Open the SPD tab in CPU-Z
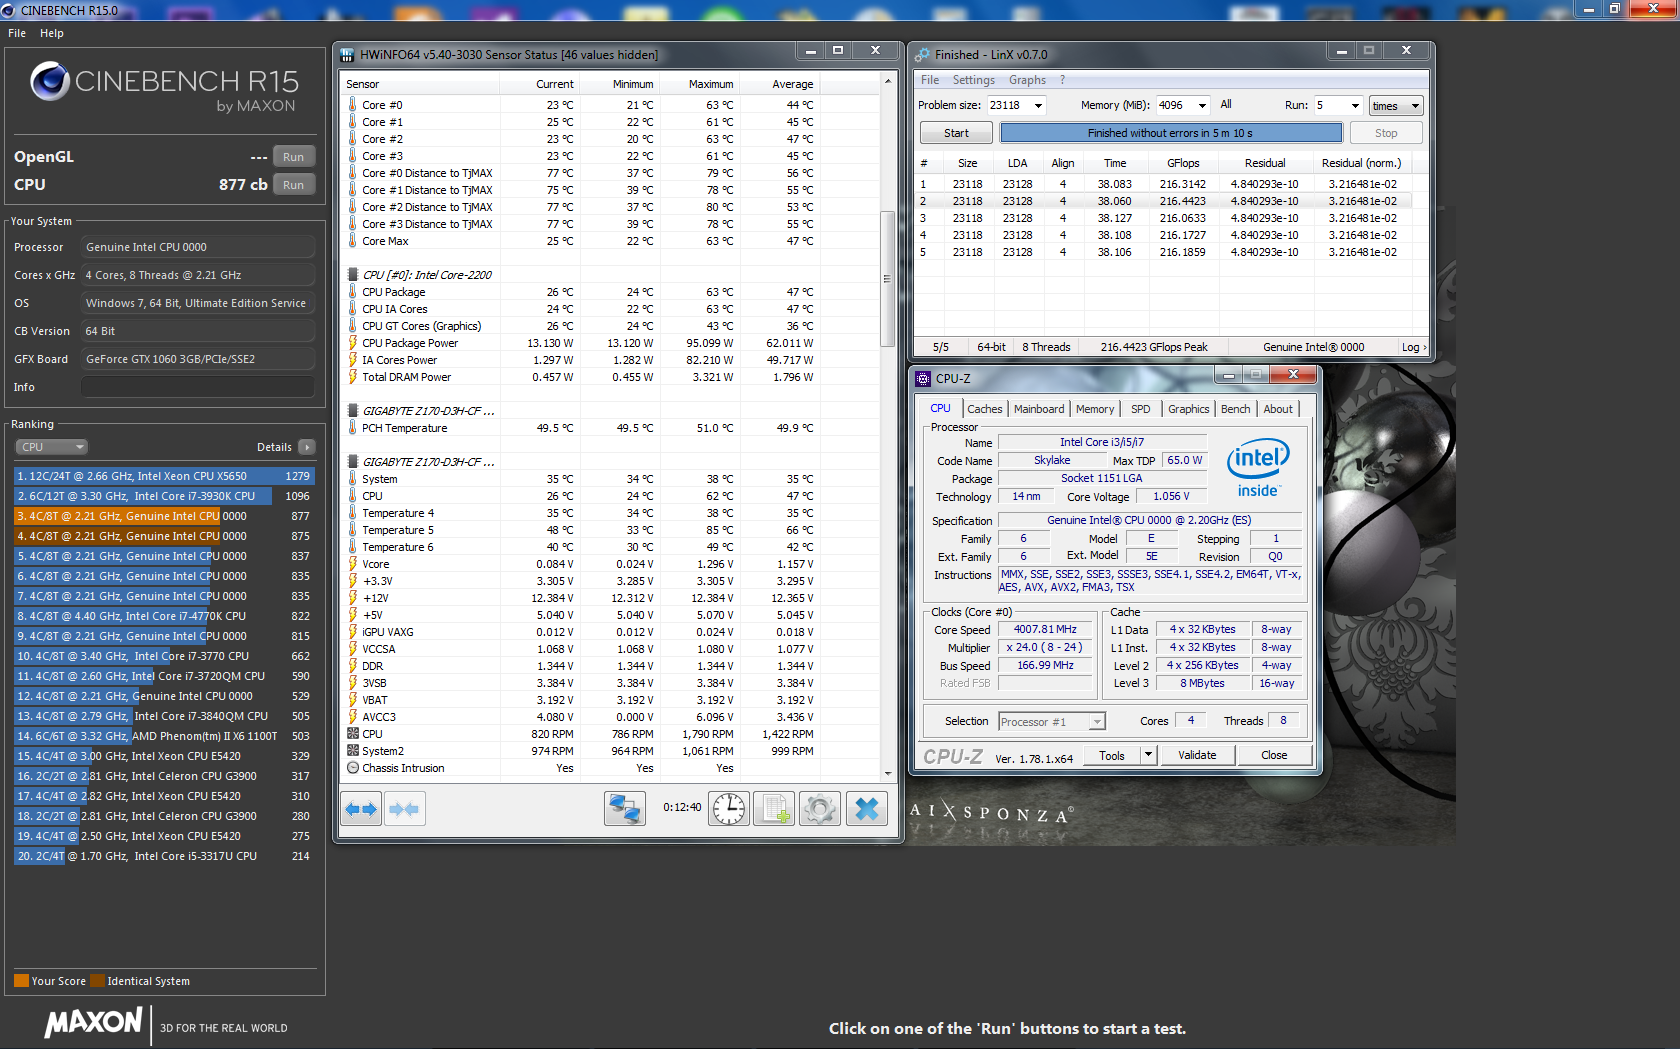 [1140, 409]
